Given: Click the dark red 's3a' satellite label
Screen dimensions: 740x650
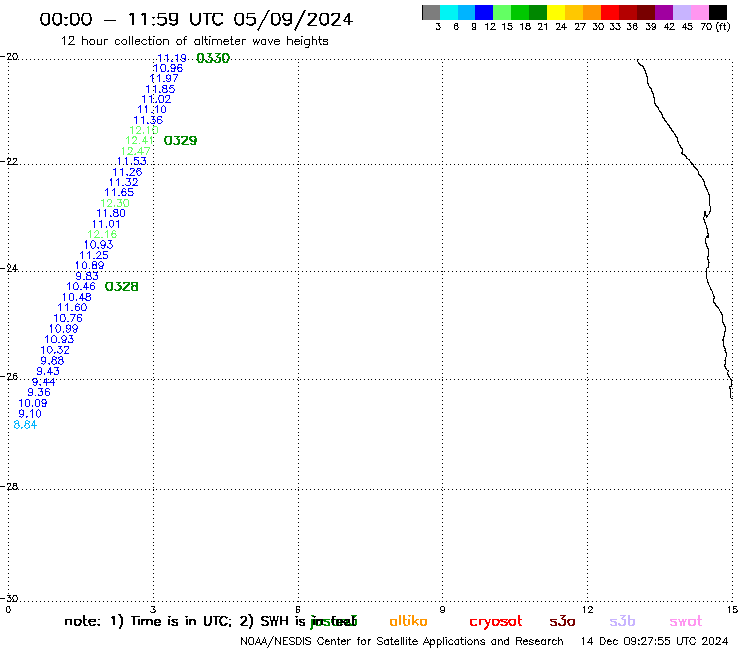Looking at the screenshot, I should click(x=562, y=622).
